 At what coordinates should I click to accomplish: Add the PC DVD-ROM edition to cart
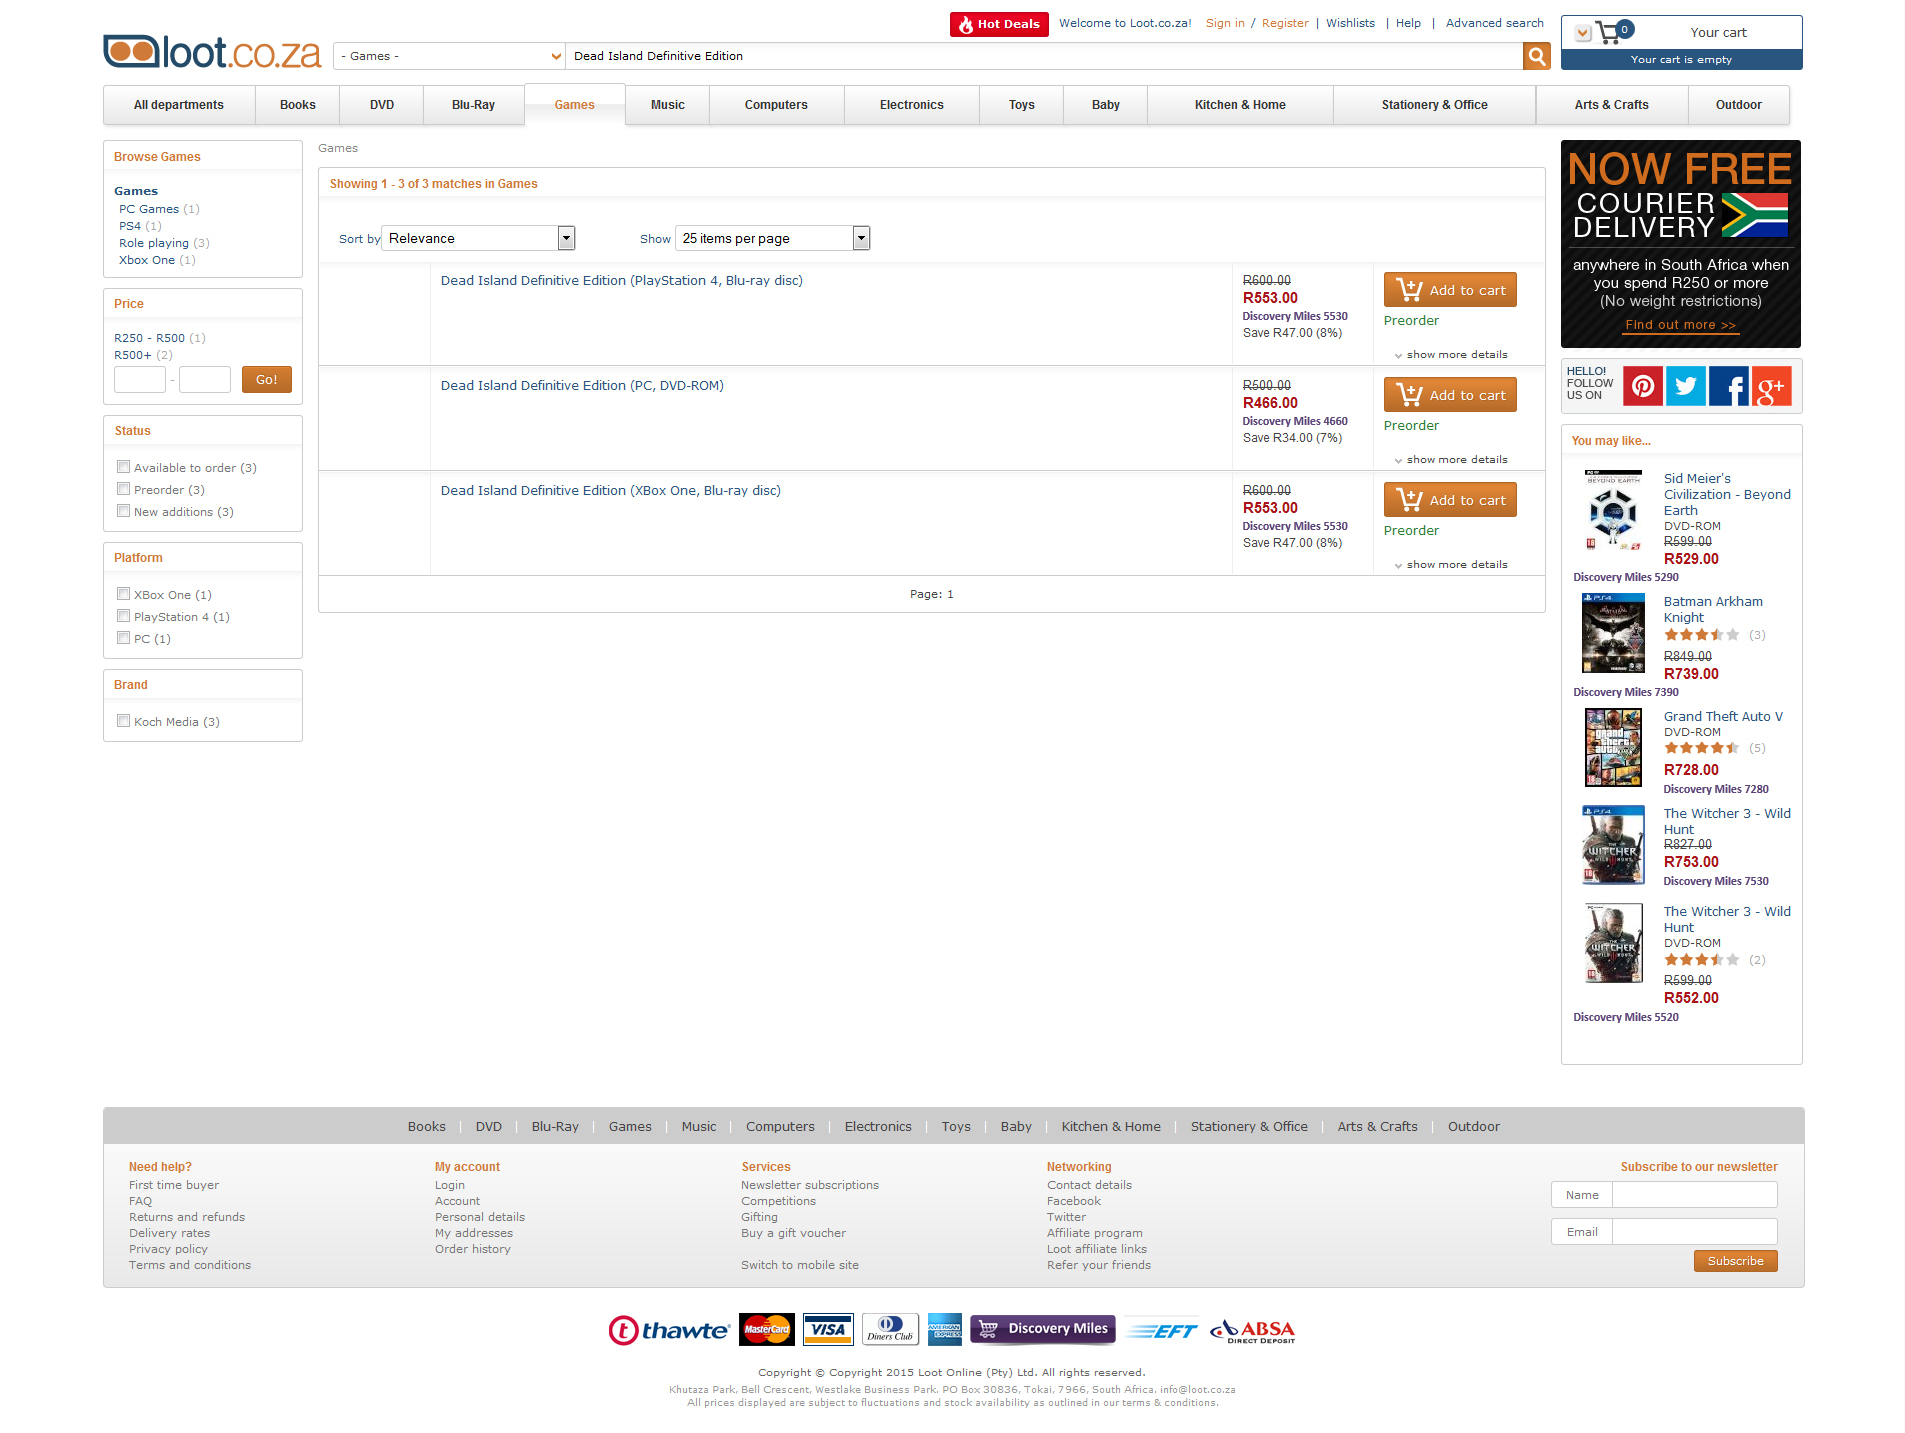pyautogui.click(x=1450, y=395)
